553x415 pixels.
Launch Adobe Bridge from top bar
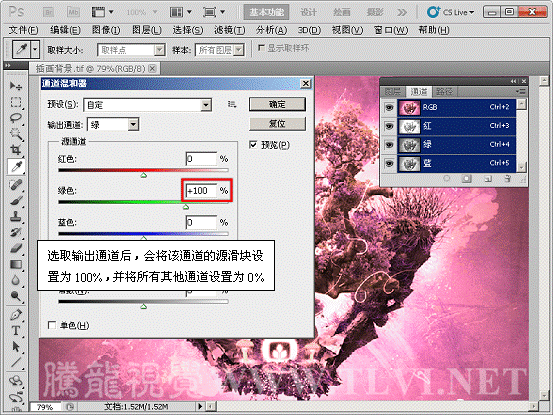click(x=48, y=12)
